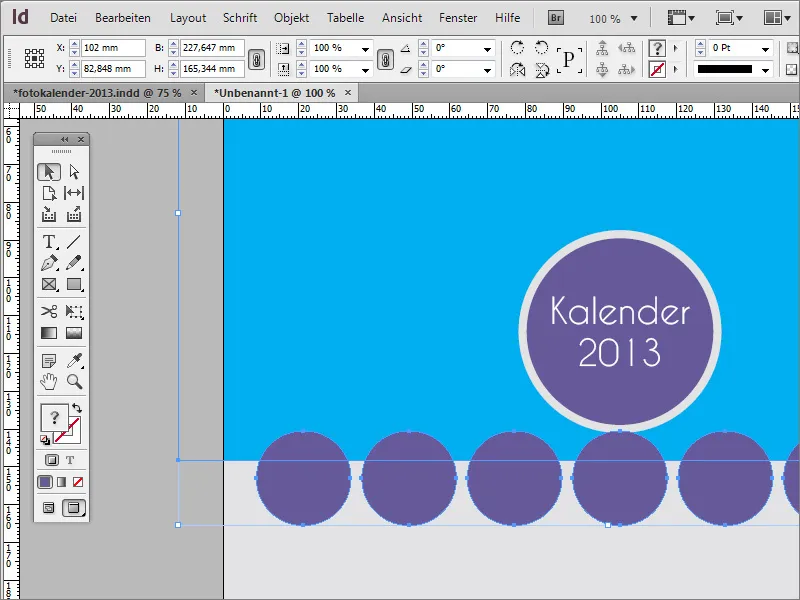Open the Datei menu

63,18
